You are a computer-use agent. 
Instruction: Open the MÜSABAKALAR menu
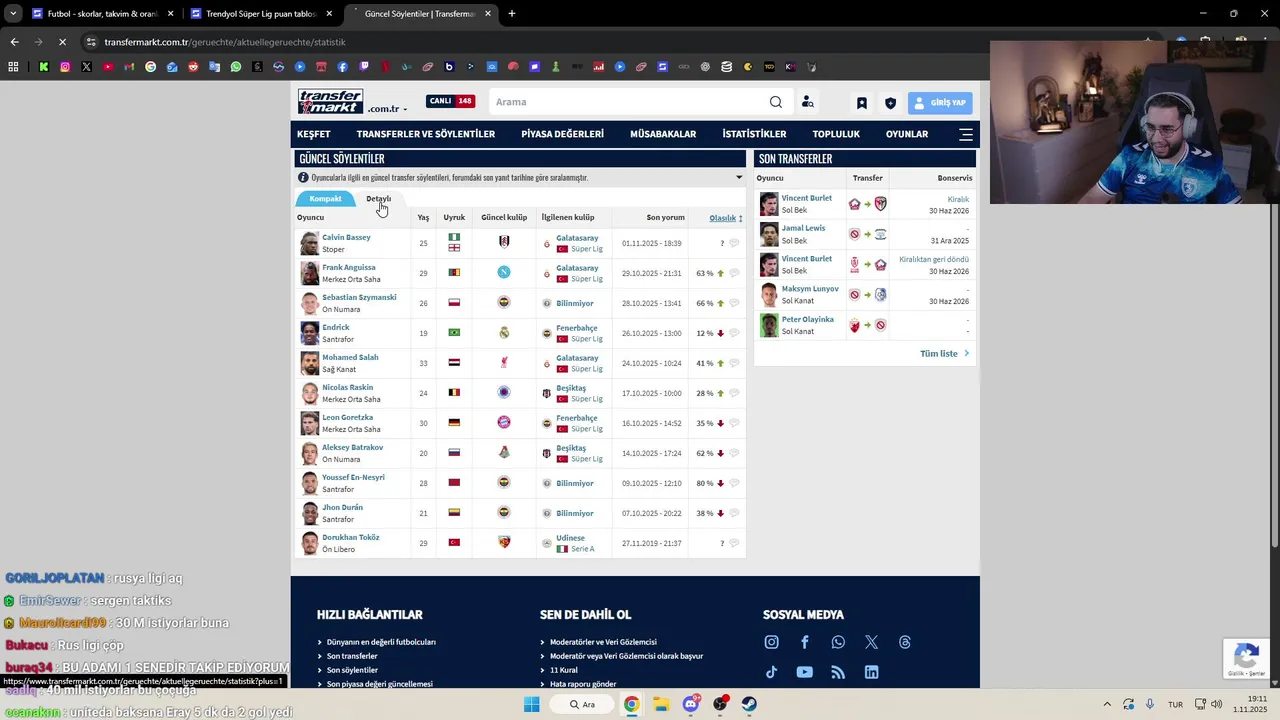tap(663, 134)
